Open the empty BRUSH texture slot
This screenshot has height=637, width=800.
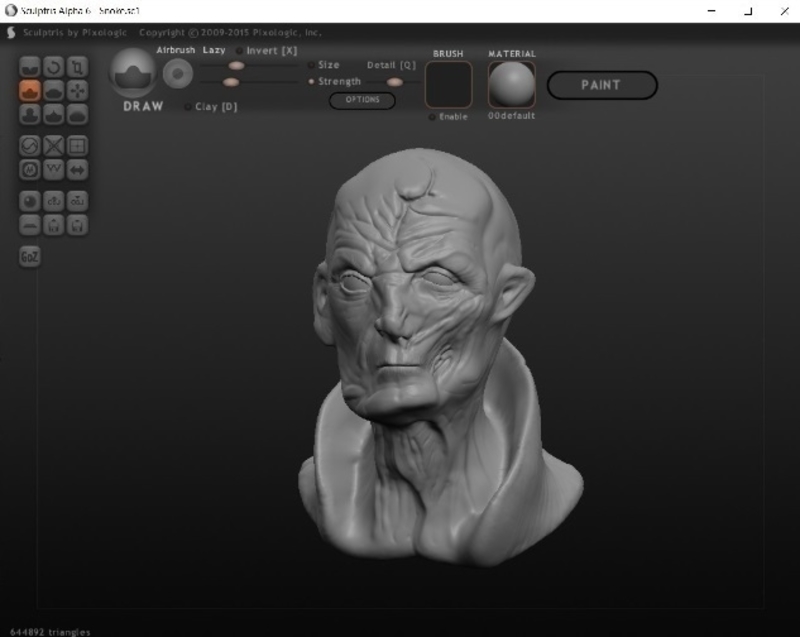click(448, 85)
